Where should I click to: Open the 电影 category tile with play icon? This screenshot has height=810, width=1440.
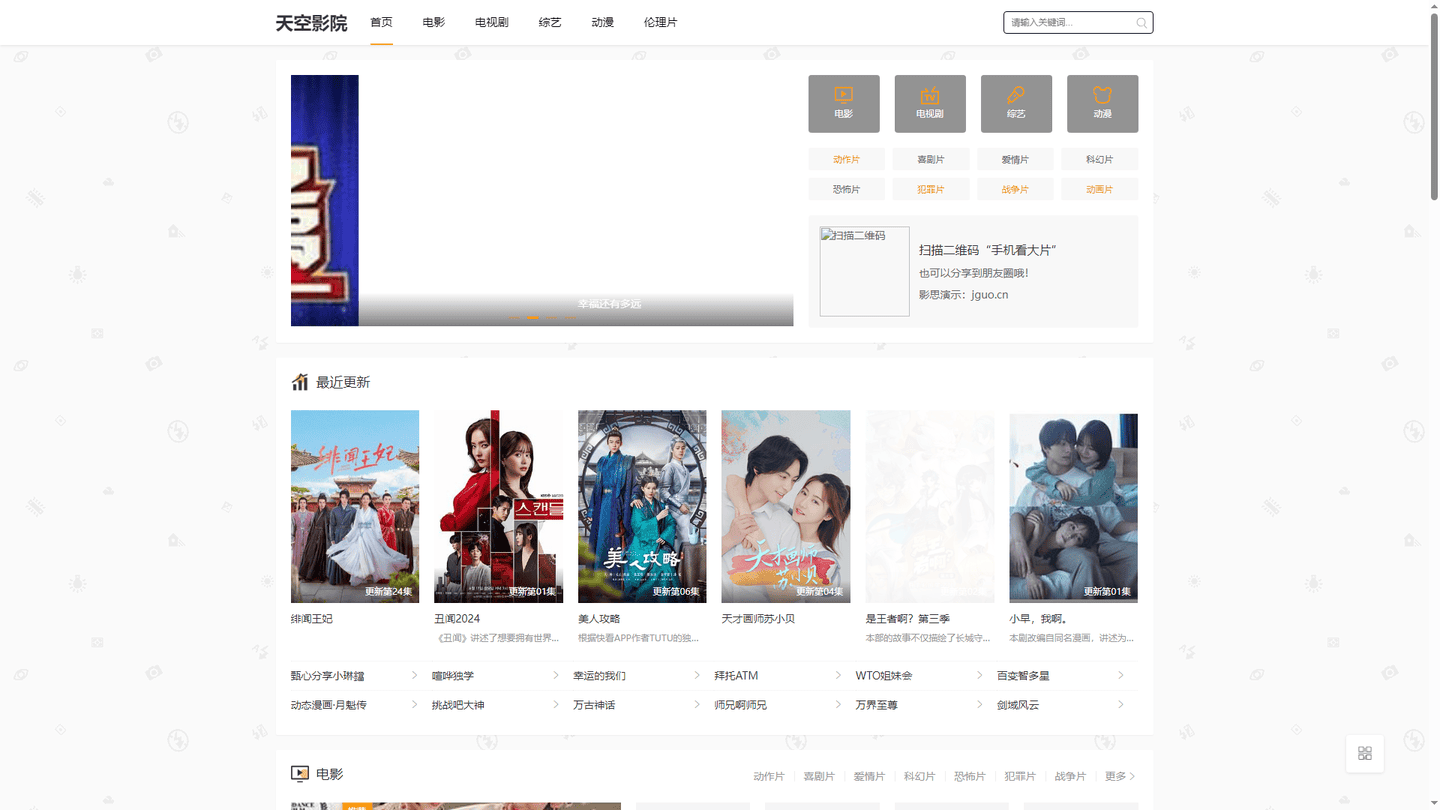click(x=844, y=104)
